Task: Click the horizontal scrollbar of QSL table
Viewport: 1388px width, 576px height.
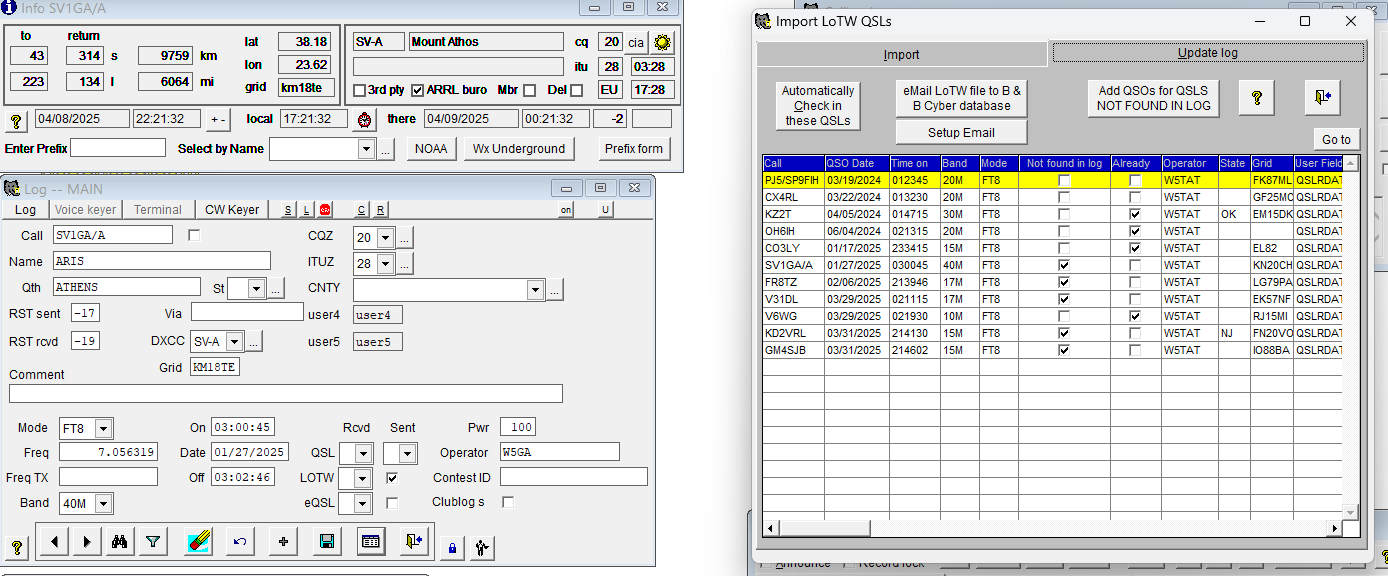Action: (1051, 528)
